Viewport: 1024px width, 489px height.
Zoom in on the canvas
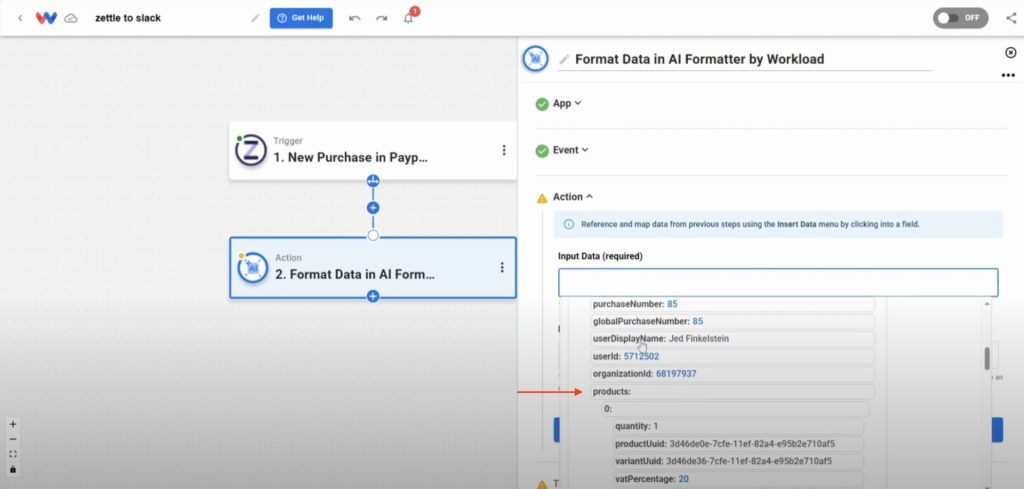pos(13,424)
